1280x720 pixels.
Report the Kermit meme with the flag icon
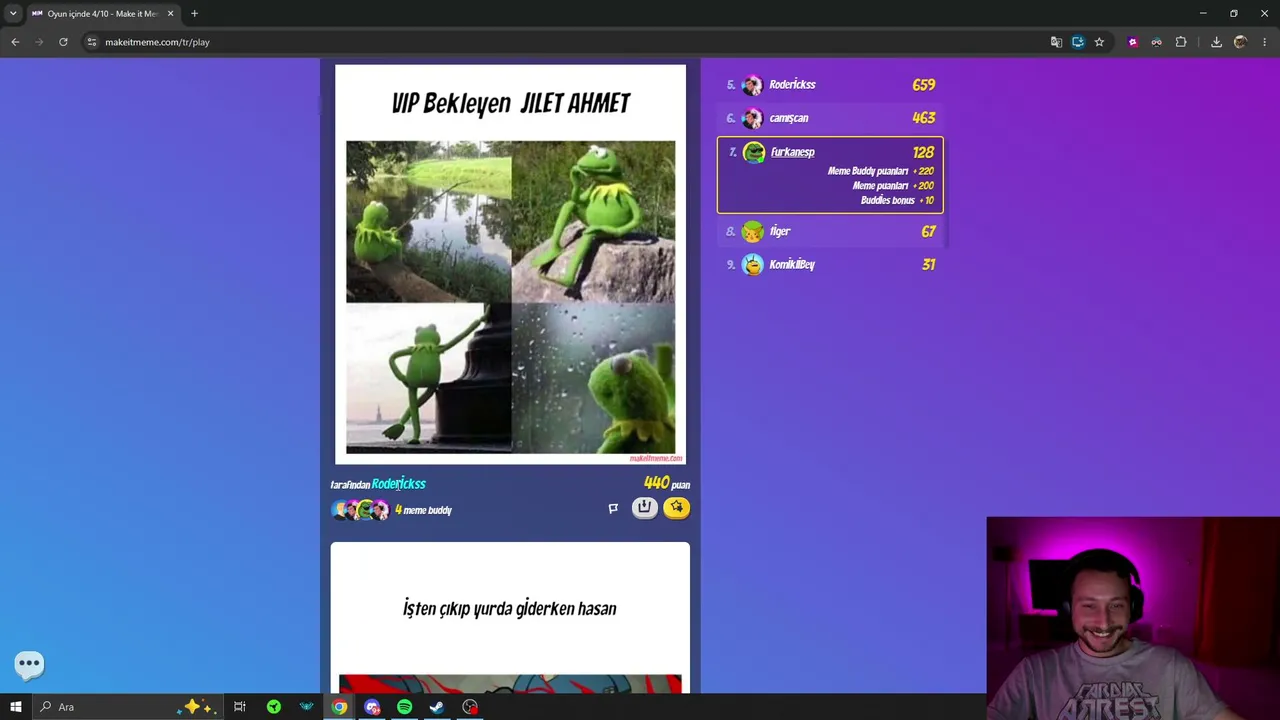pos(613,508)
